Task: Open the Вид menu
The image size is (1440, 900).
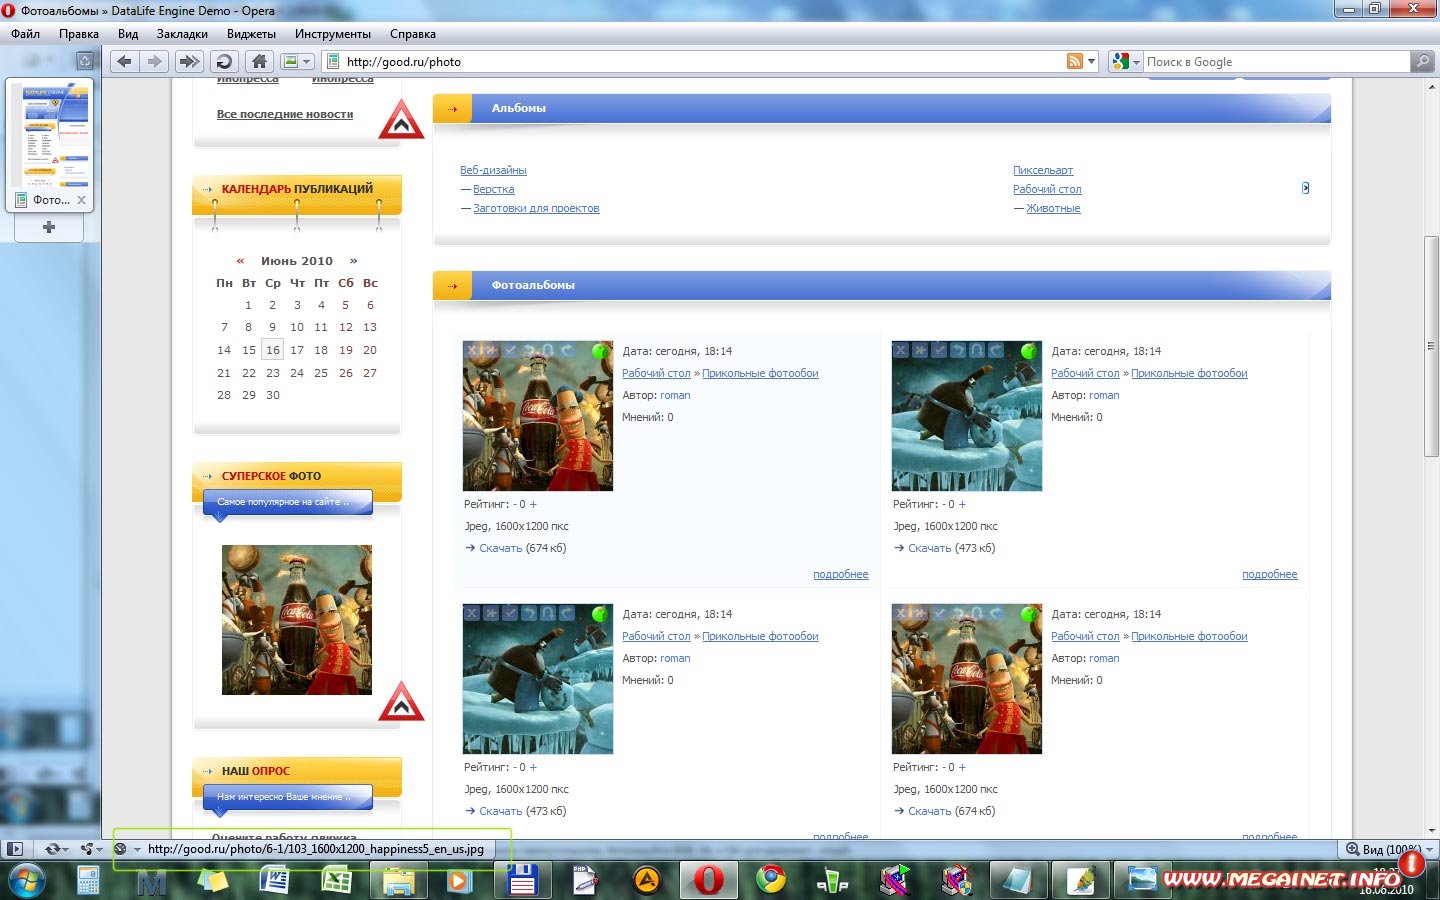Action: pyautogui.click(x=128, y=34)
